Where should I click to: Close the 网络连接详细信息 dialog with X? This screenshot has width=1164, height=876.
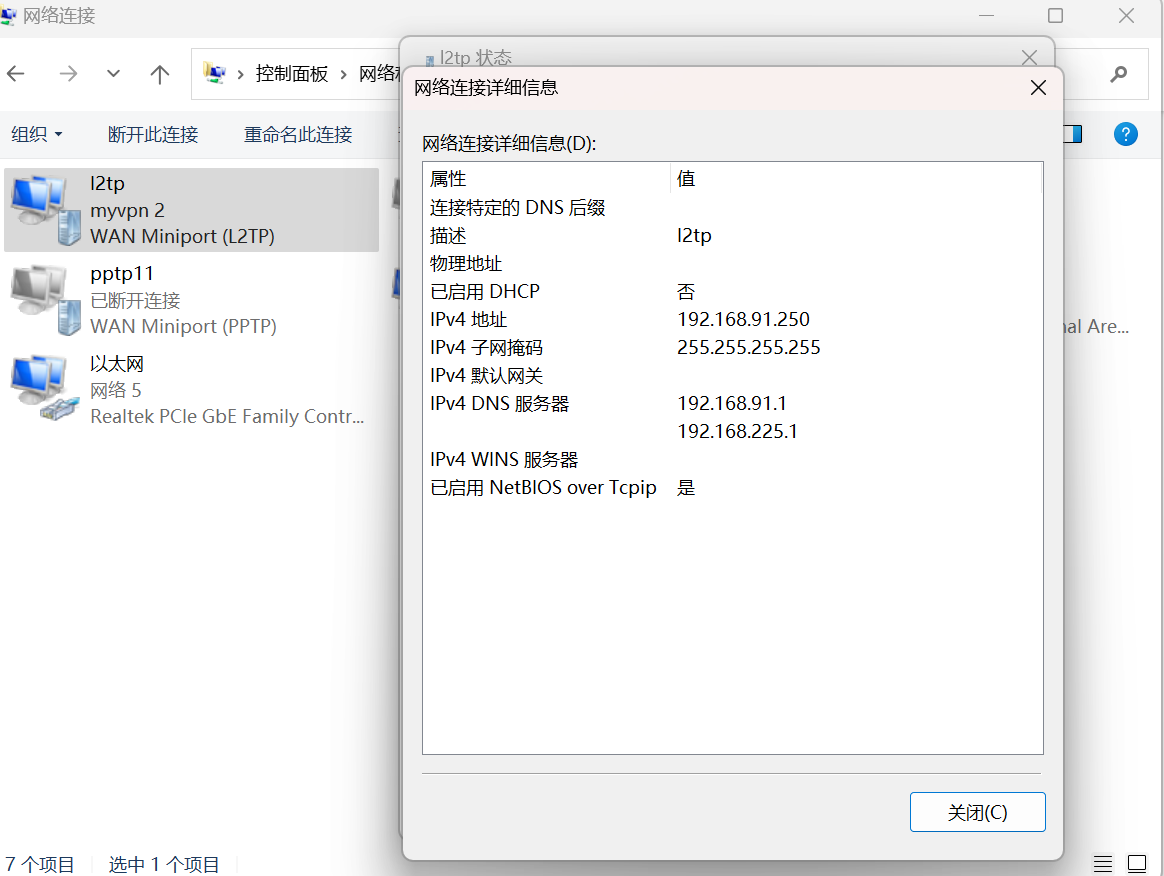pos(1039,88)
